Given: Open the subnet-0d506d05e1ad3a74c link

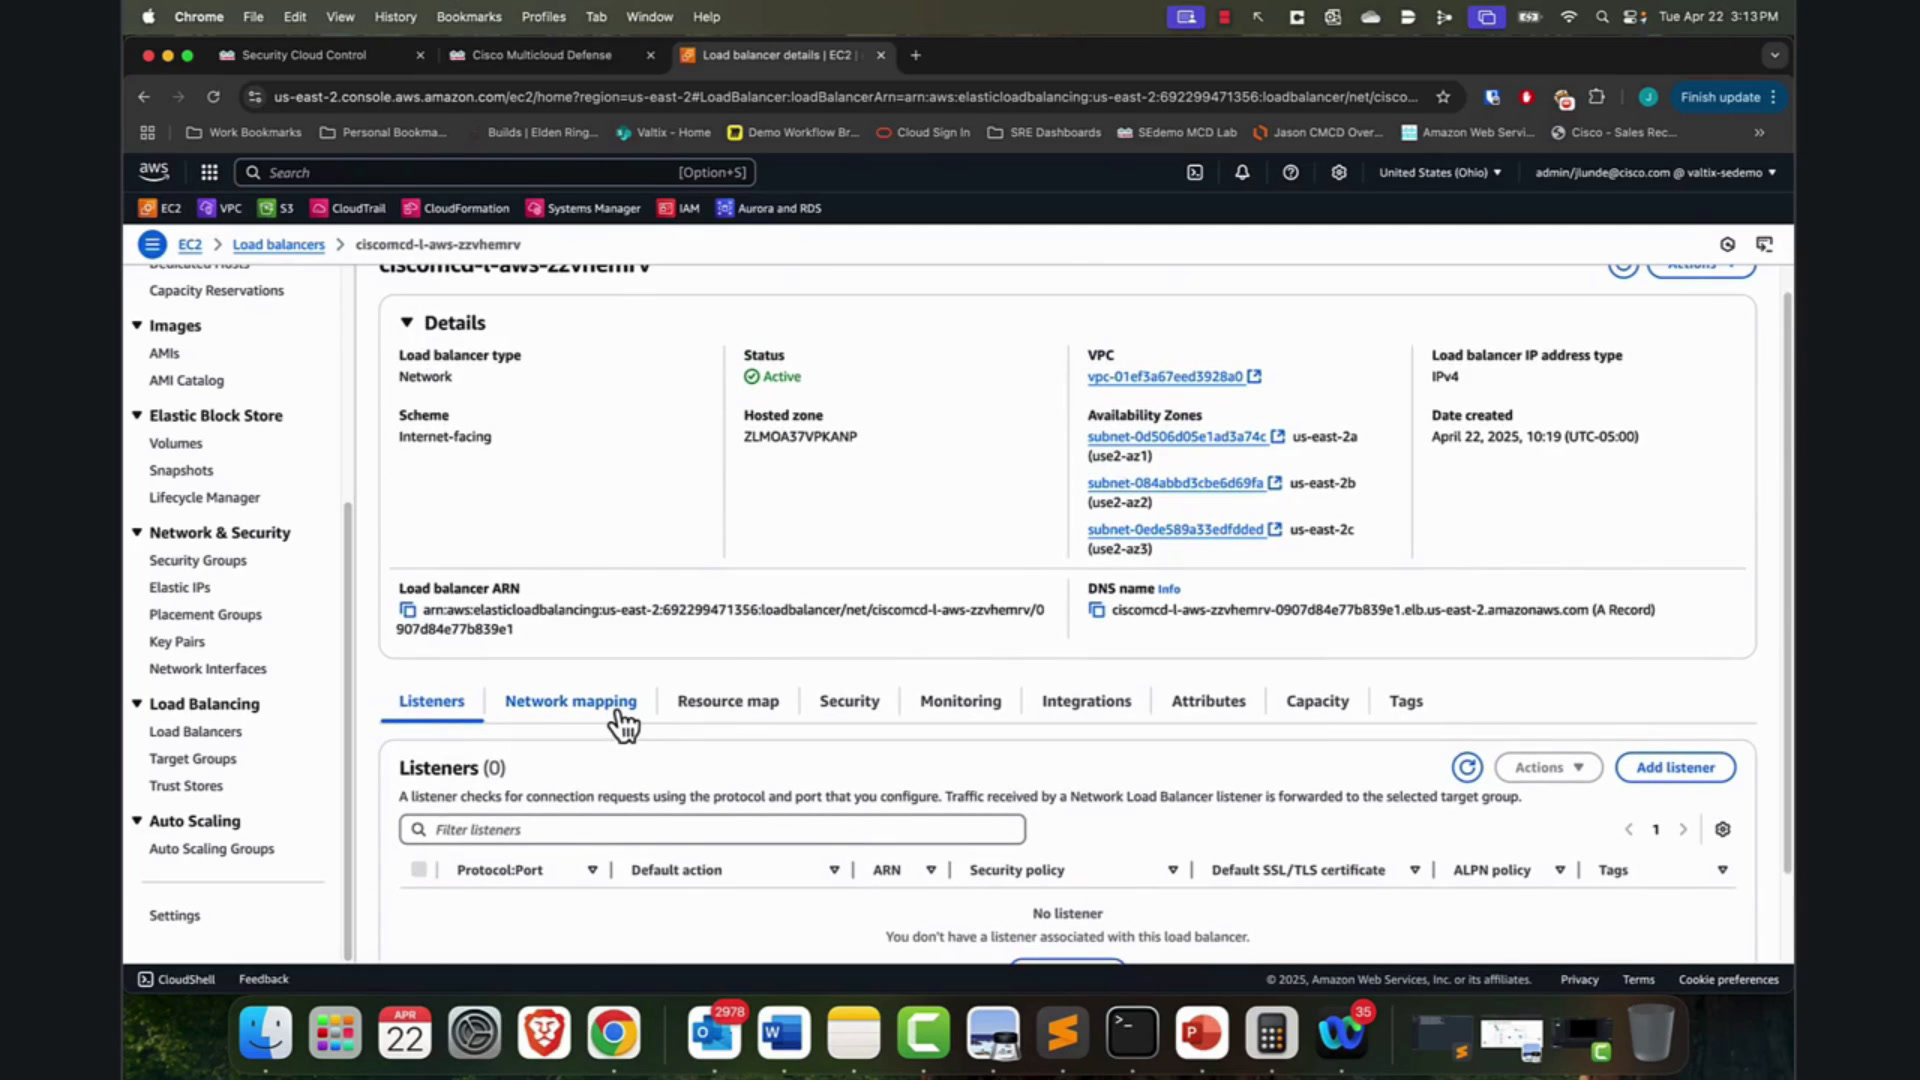Looking at the screenshot, I should tap(1177, 436).
